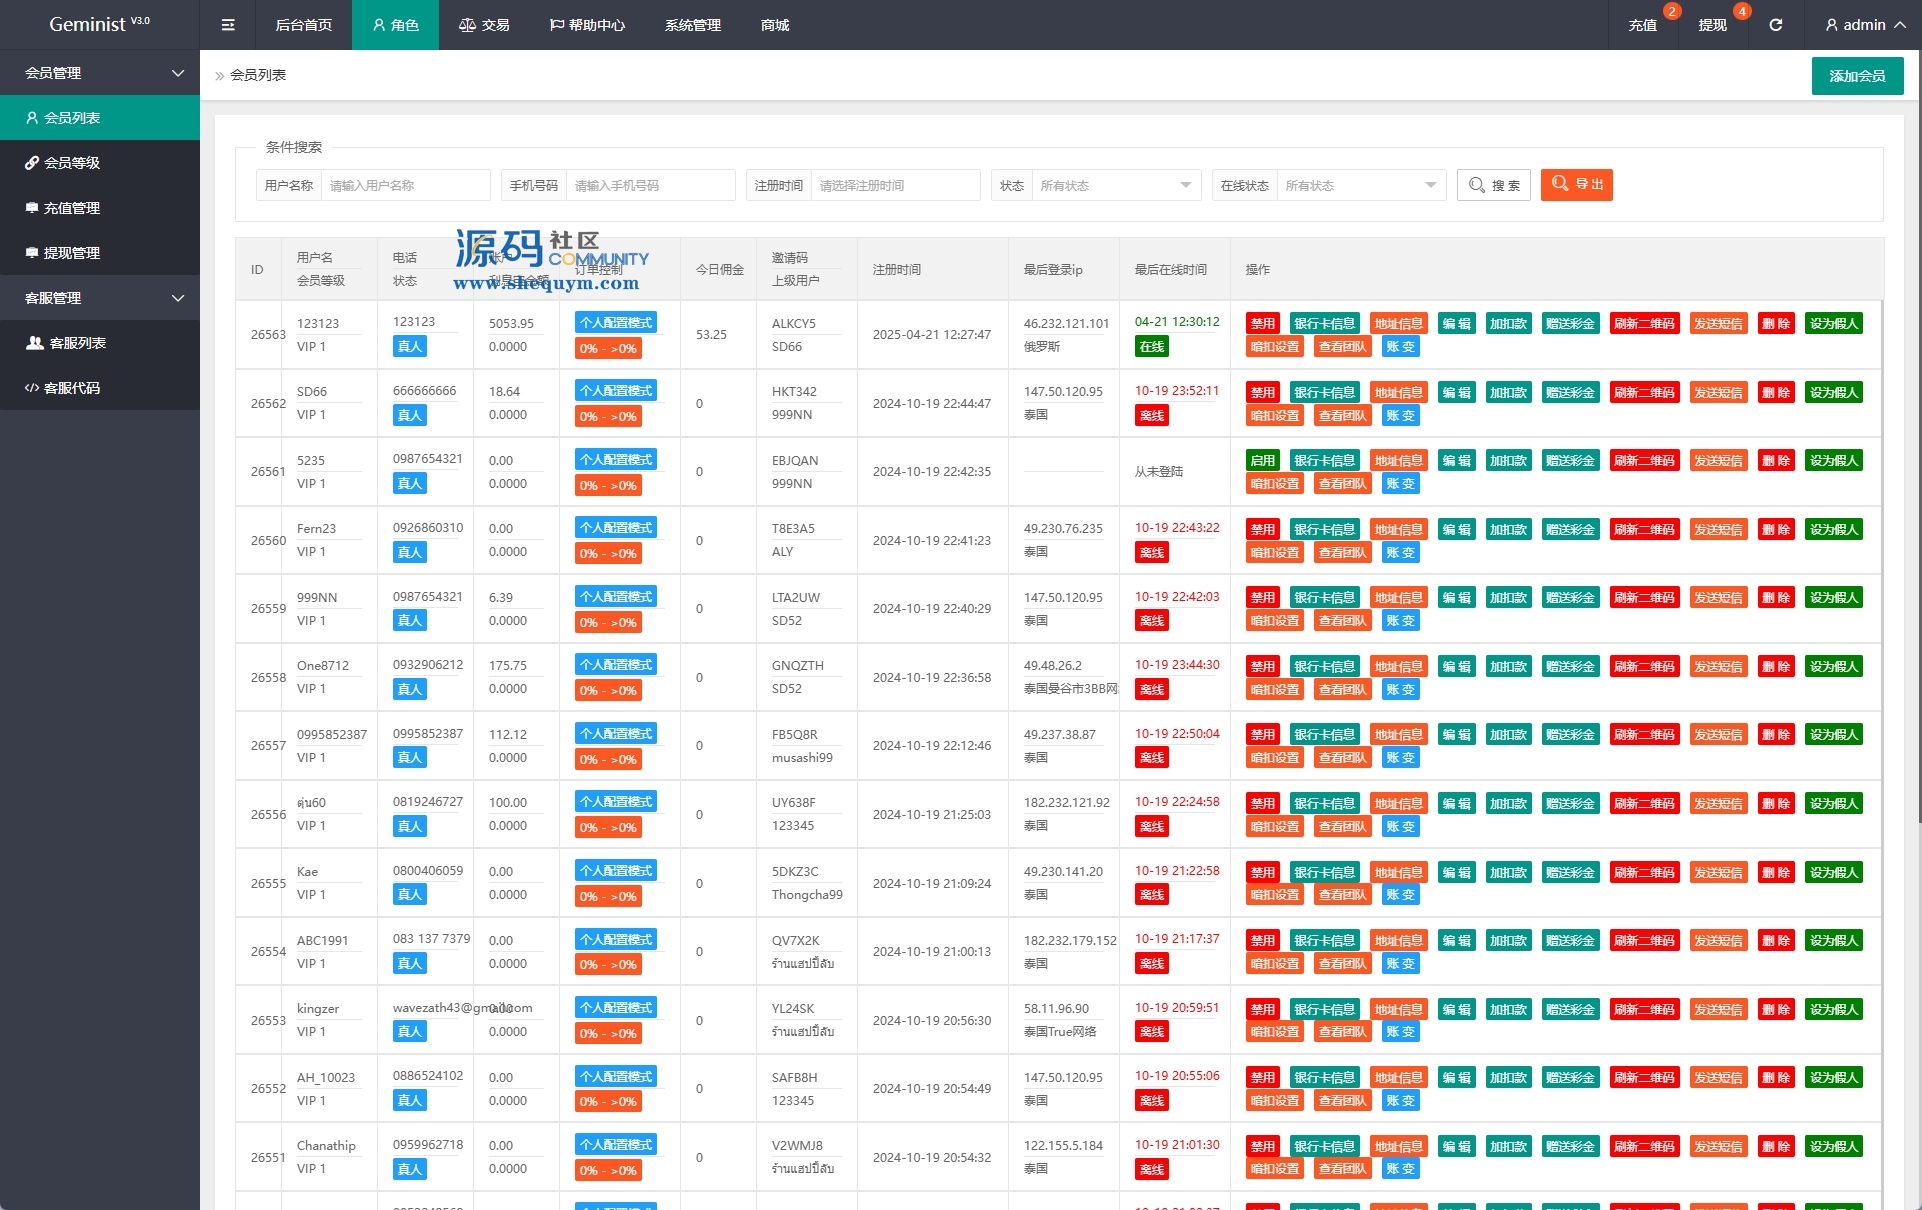Open 充值 notifications with badge 2

pyautogui.click(x=1643, y=25)
